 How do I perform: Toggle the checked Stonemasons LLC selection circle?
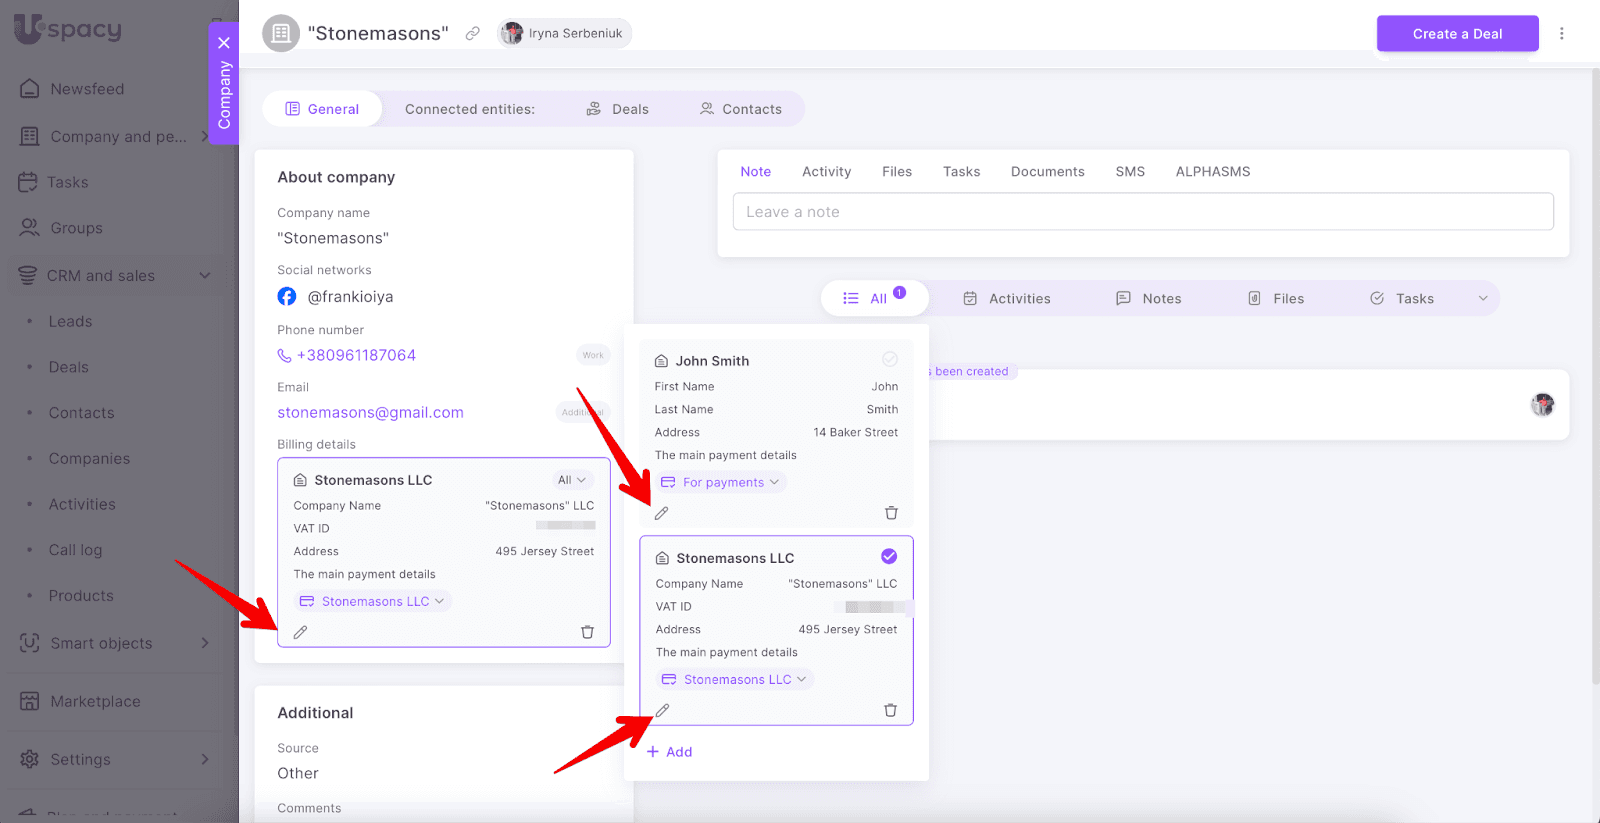click(x=889, y=557)
